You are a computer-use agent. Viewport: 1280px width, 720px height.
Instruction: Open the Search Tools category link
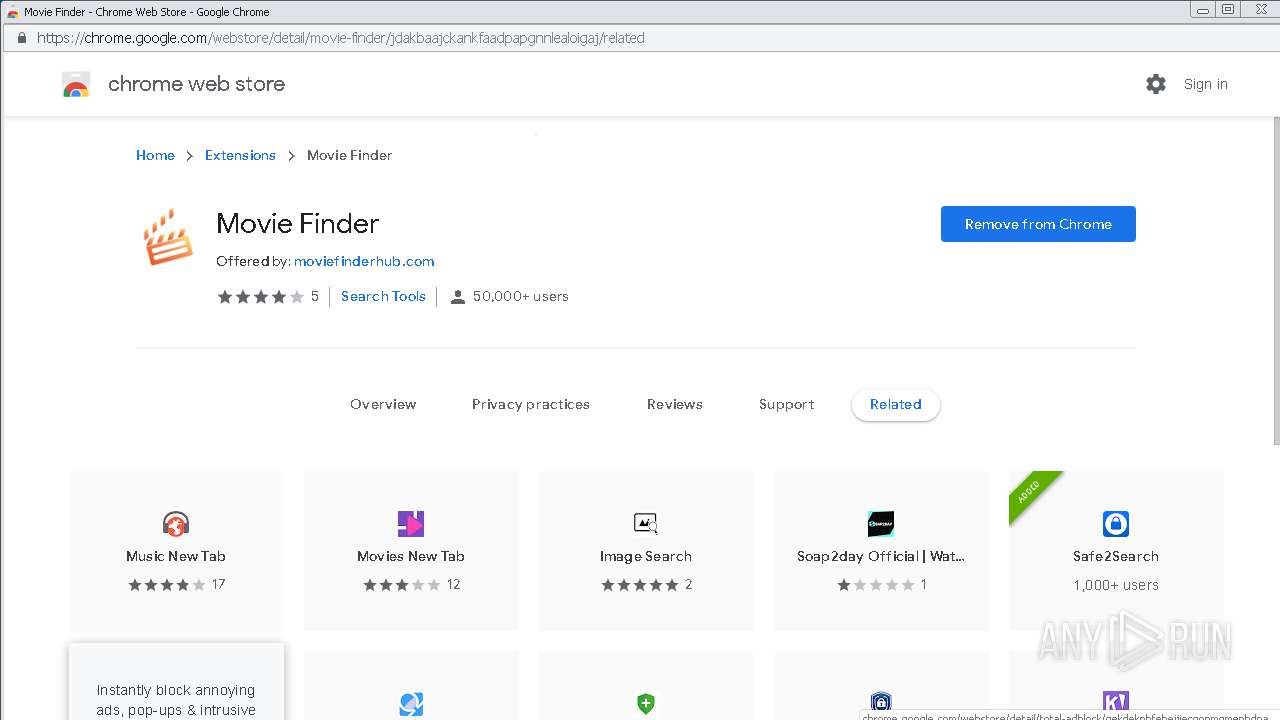coord(383,296)
